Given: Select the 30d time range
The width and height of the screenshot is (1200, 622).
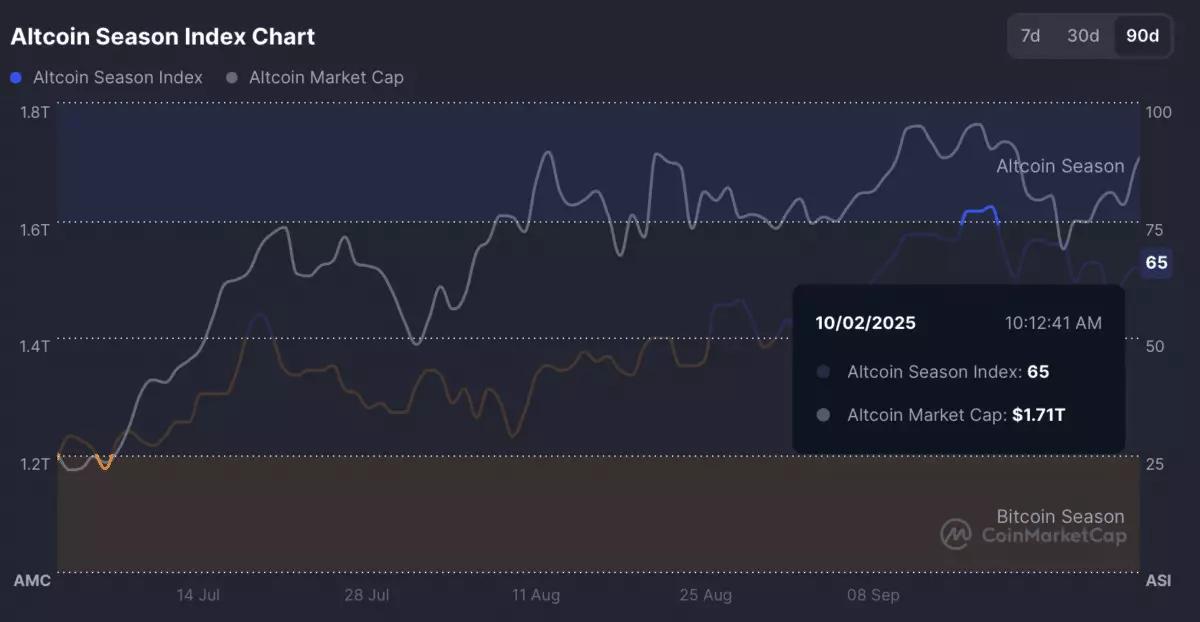Looking at the screenshot, I should click(1083, 36).
